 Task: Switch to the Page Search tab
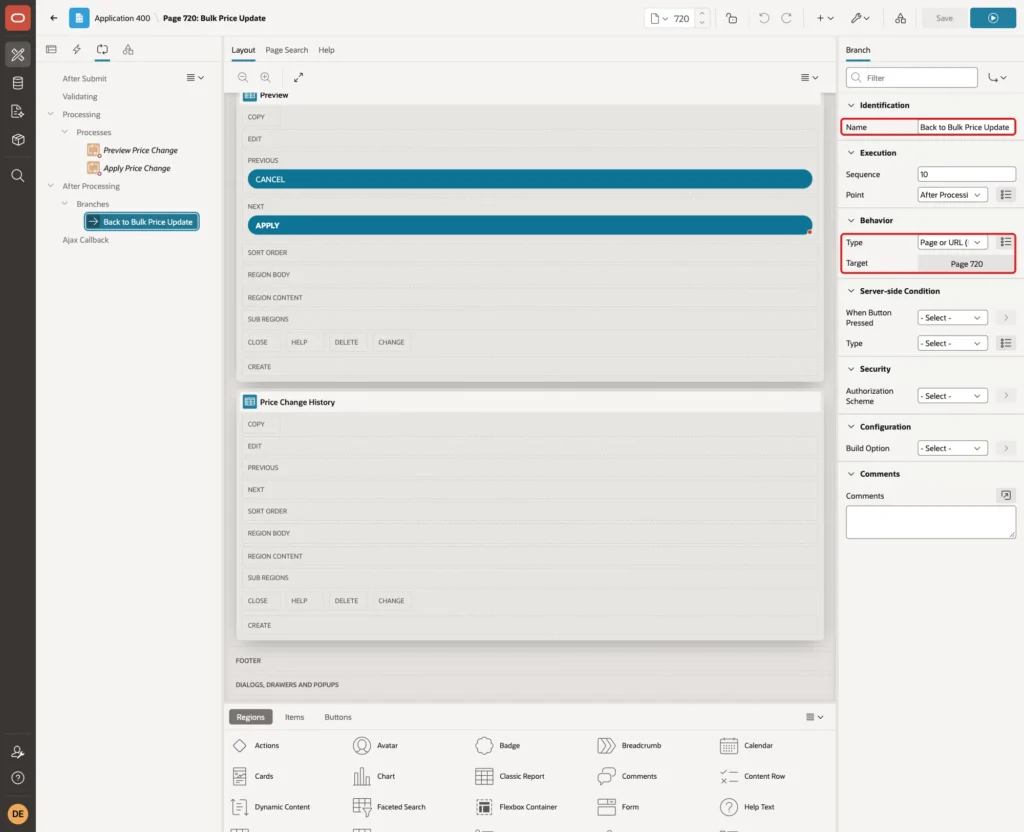(286, 50)
